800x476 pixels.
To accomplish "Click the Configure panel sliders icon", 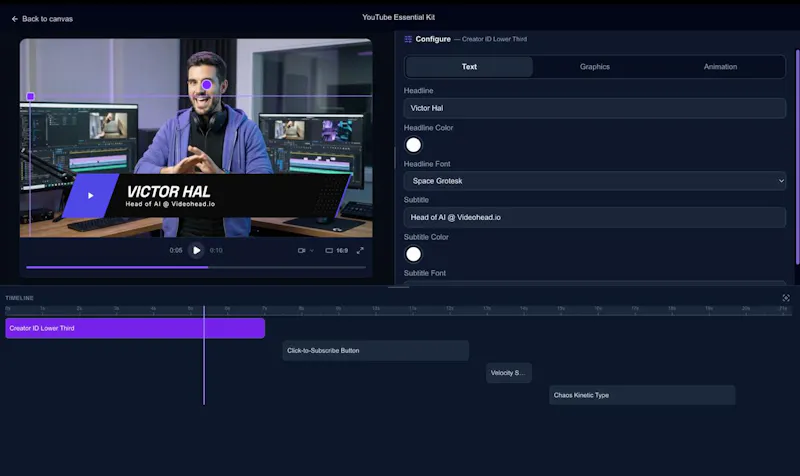I will coord(408,39).
